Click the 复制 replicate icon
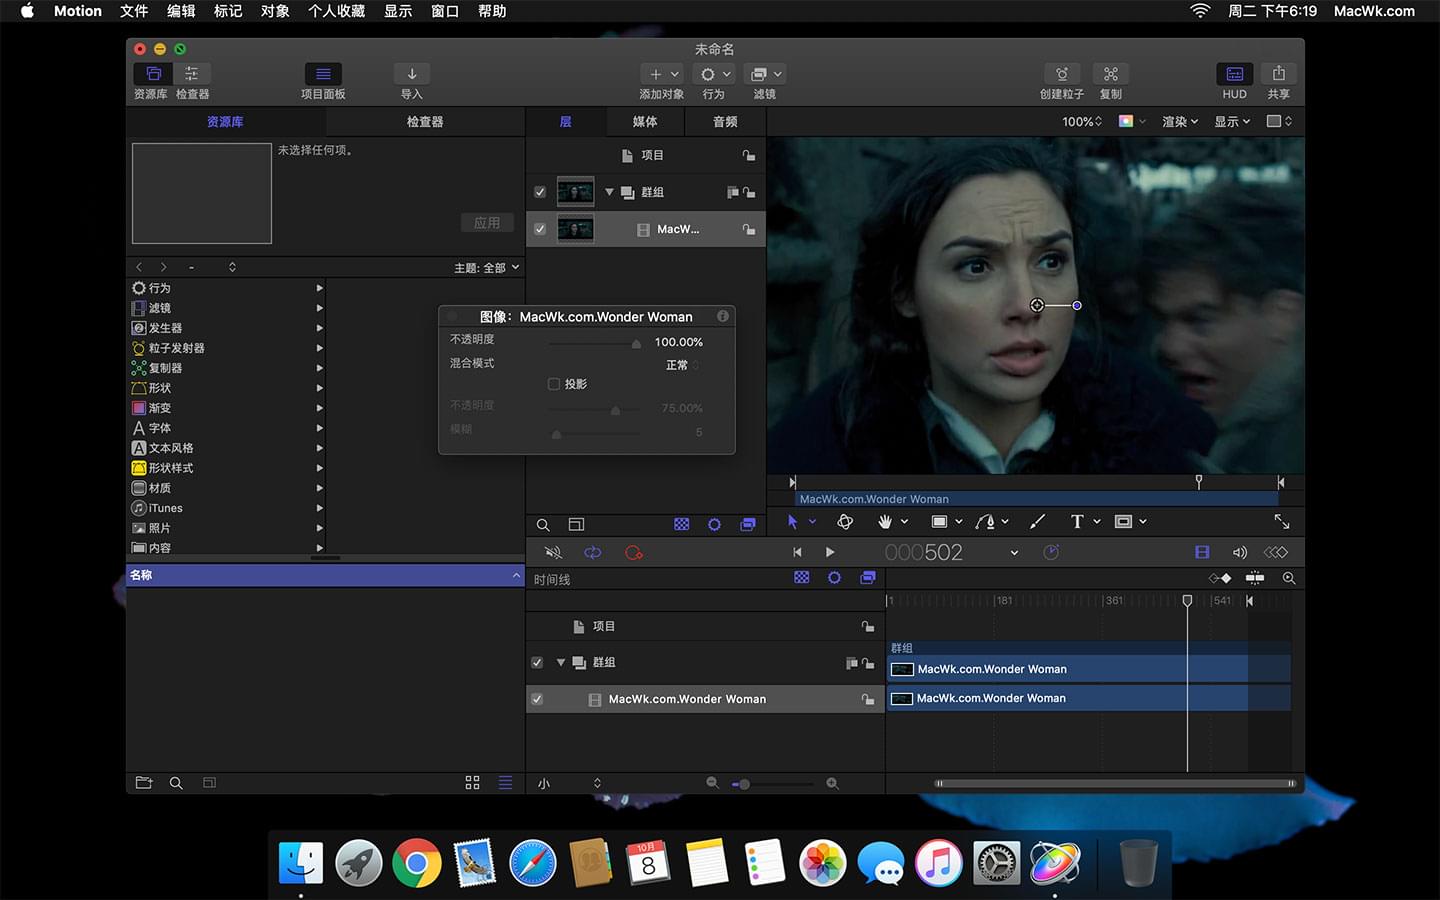Viewport: 1440px width, 900px height. pyautogui.click(x=1110, y=74)
